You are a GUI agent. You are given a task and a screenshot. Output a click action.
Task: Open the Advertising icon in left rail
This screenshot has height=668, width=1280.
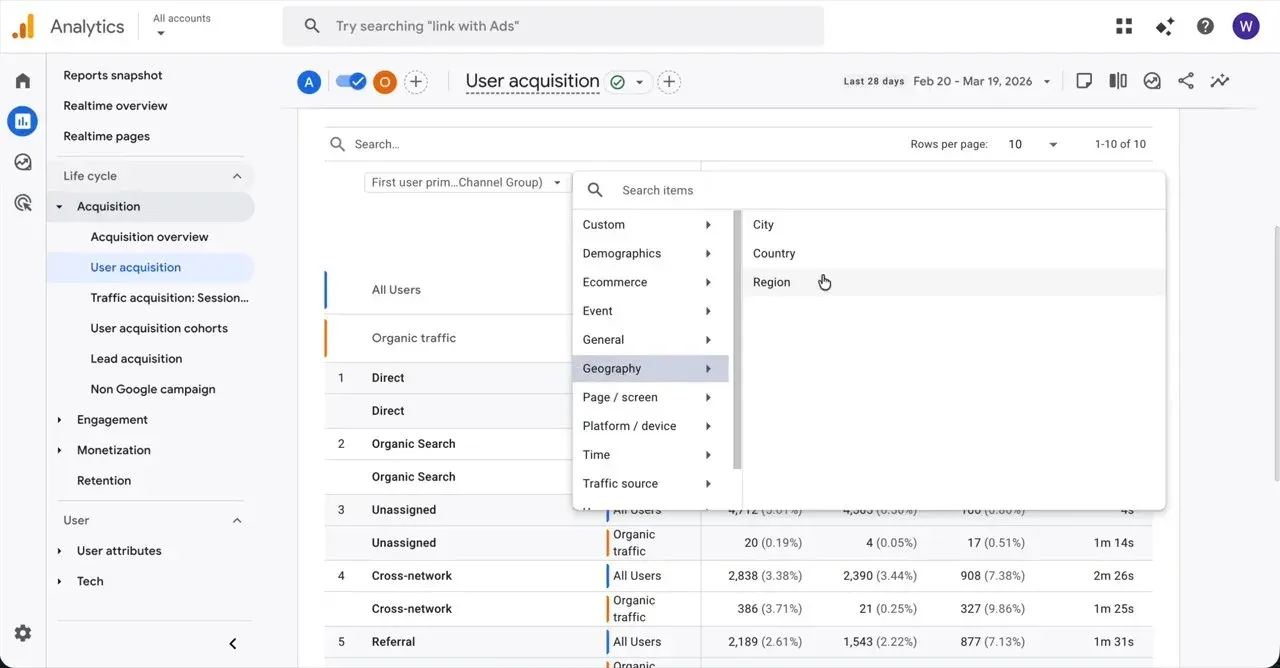(x=22, y=203)
